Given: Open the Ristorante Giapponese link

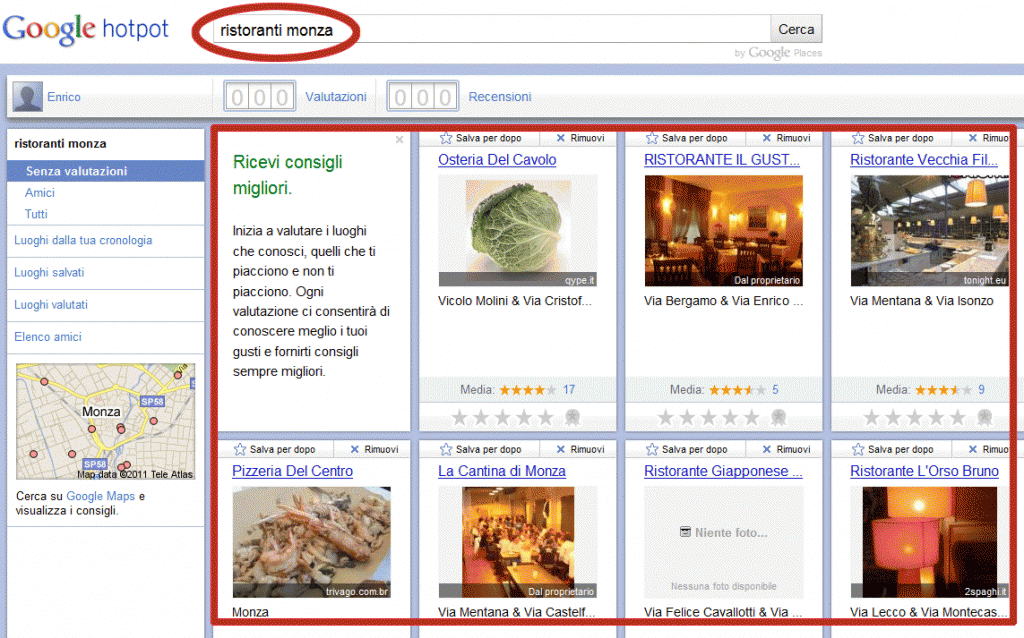Looking at the screenshot, I should coord(723,471).
